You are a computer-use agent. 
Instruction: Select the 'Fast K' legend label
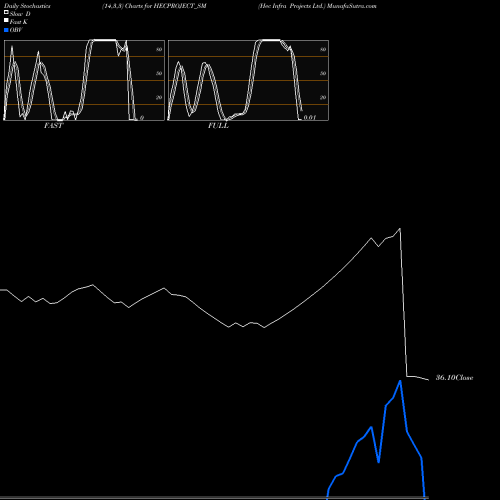click(x=19, y=22)
